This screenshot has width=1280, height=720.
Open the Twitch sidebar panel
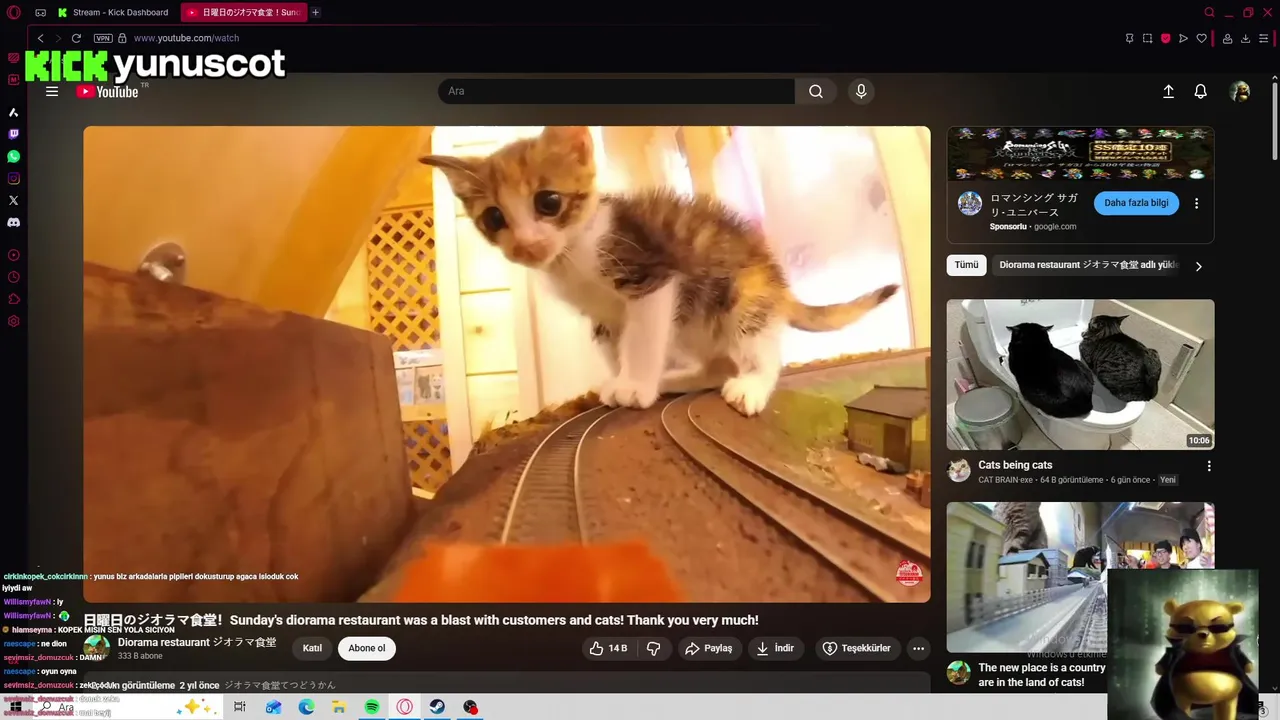[x=13, y=134]
